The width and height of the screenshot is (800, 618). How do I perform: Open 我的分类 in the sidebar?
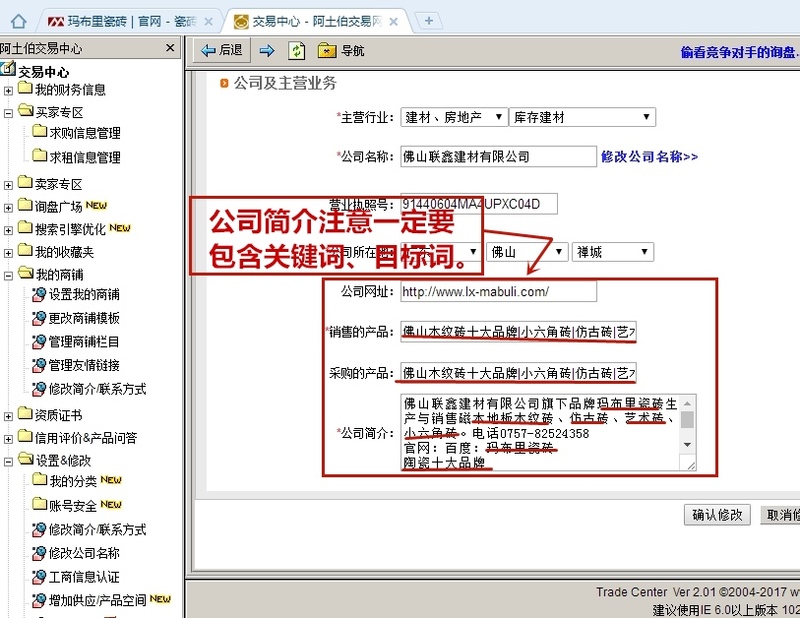click(x=73, y=481)
